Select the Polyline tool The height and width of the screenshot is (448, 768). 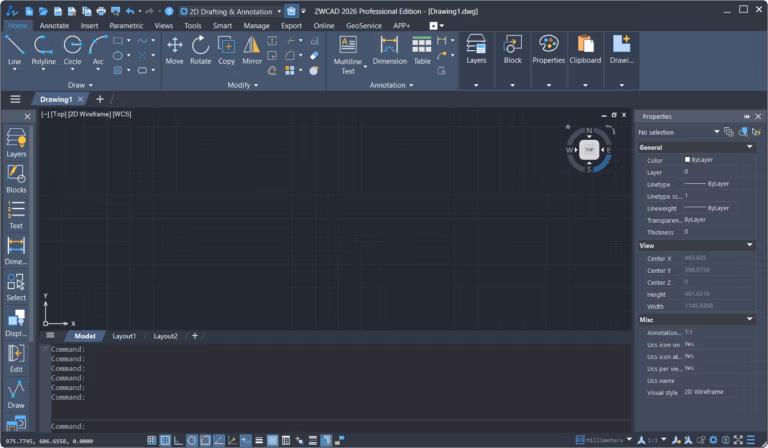[x=43, y=50]
